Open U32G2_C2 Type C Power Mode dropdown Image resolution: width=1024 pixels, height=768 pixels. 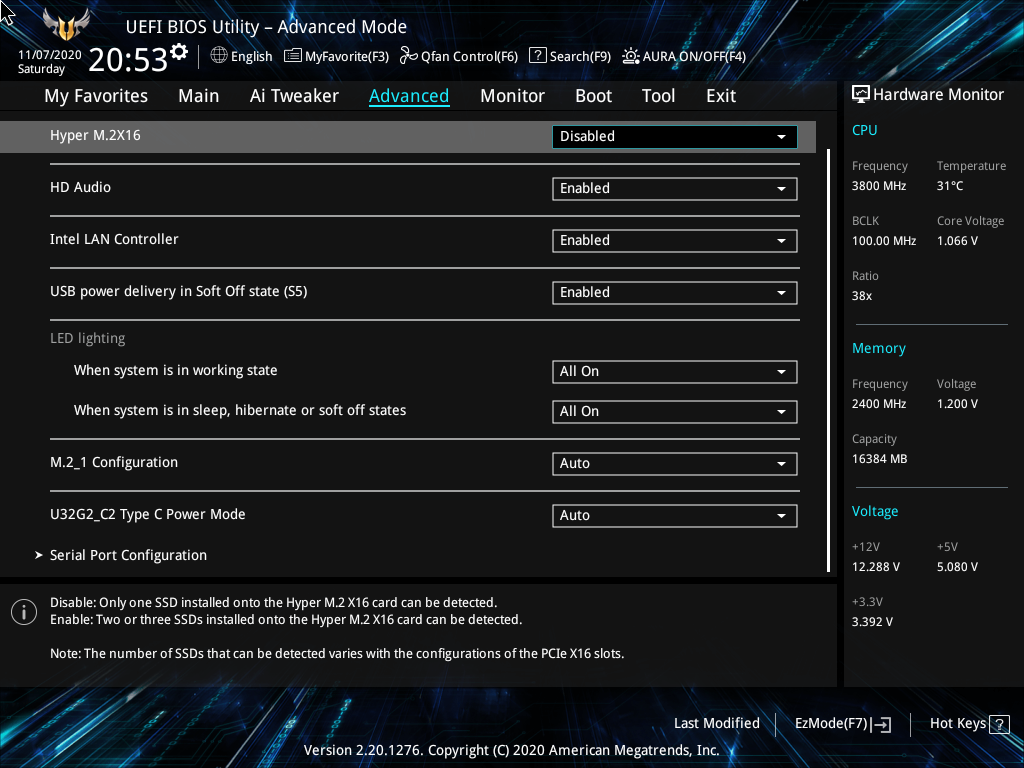pyautogui.click(x=675, y=515)
